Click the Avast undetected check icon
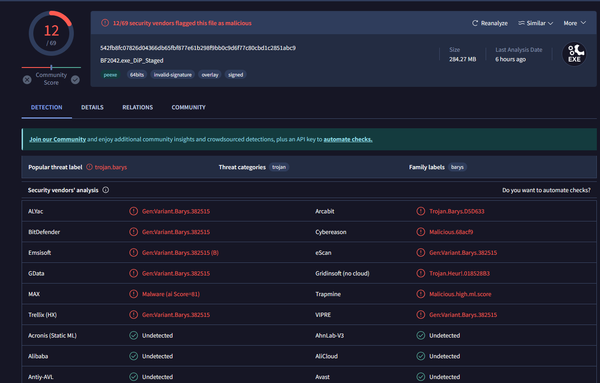This screenshot has width=600, height=383. click(x=421, y=377)
